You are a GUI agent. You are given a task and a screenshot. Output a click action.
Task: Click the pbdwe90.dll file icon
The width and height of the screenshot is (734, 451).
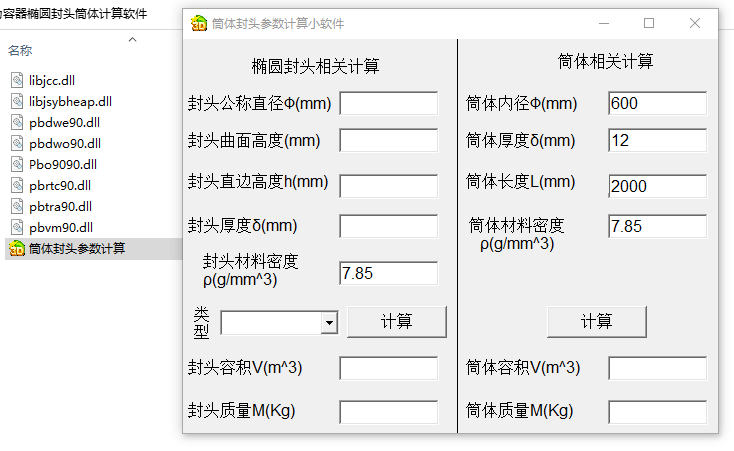pos(17,122)
